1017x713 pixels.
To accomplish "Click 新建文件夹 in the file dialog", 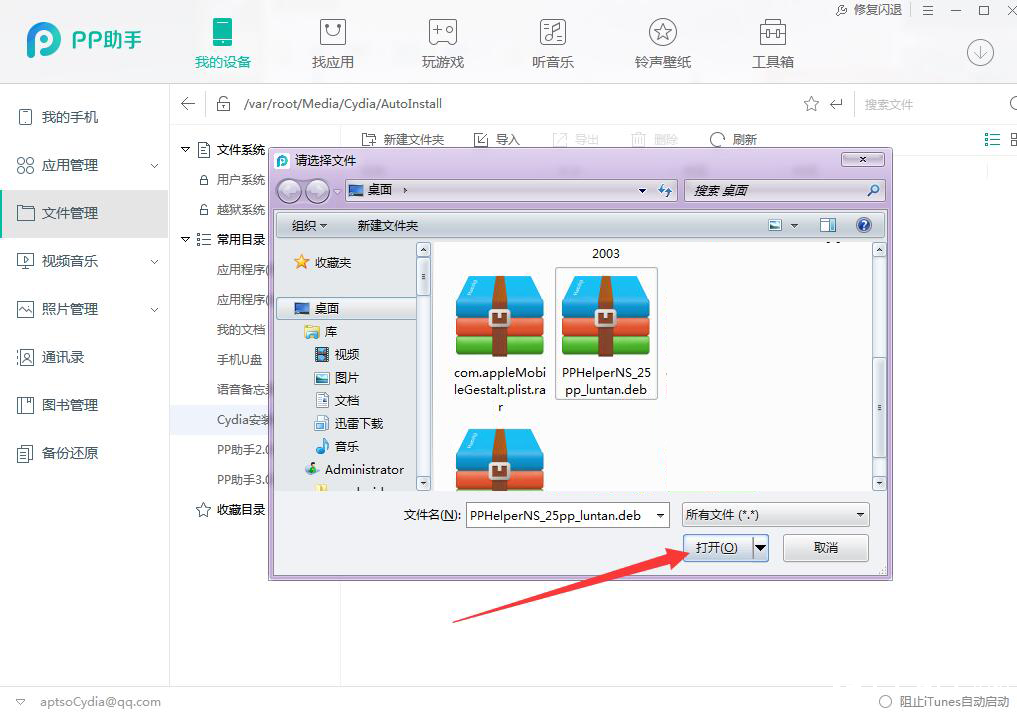I will click(x=388, y=226).
